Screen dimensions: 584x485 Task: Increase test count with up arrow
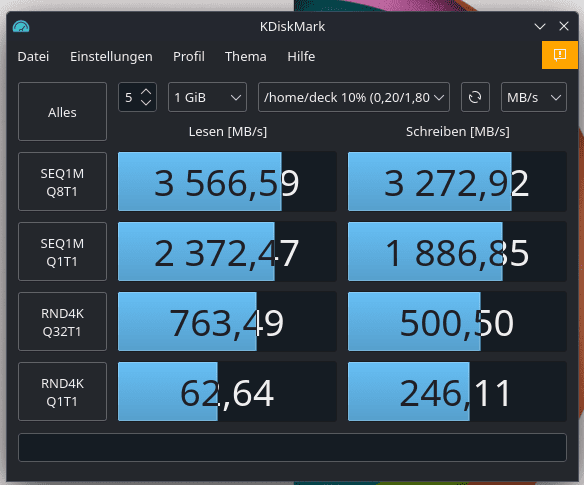pos(146,91)
